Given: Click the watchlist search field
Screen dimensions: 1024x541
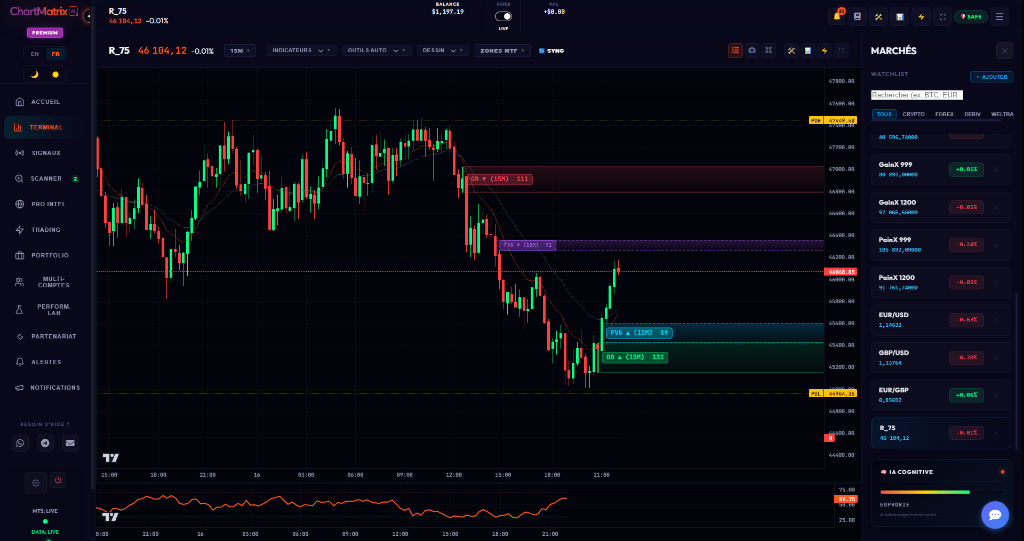Looking at the screenshot, I should pos(917,95).
